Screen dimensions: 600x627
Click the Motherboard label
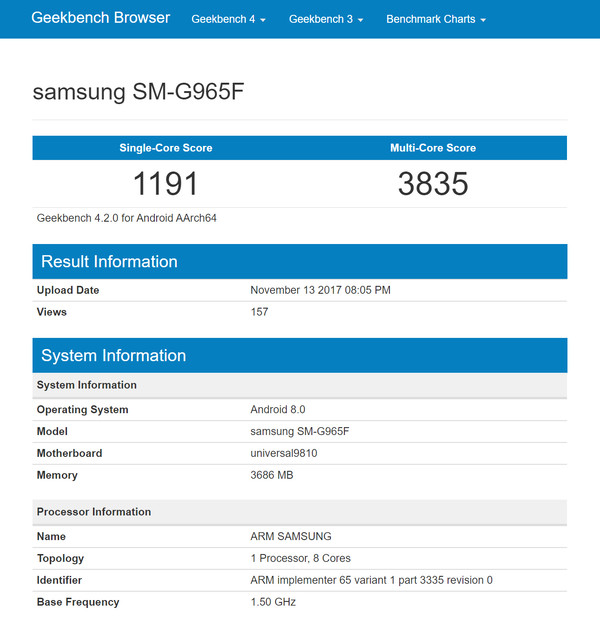pyautogui.click(x=70, y=453)
